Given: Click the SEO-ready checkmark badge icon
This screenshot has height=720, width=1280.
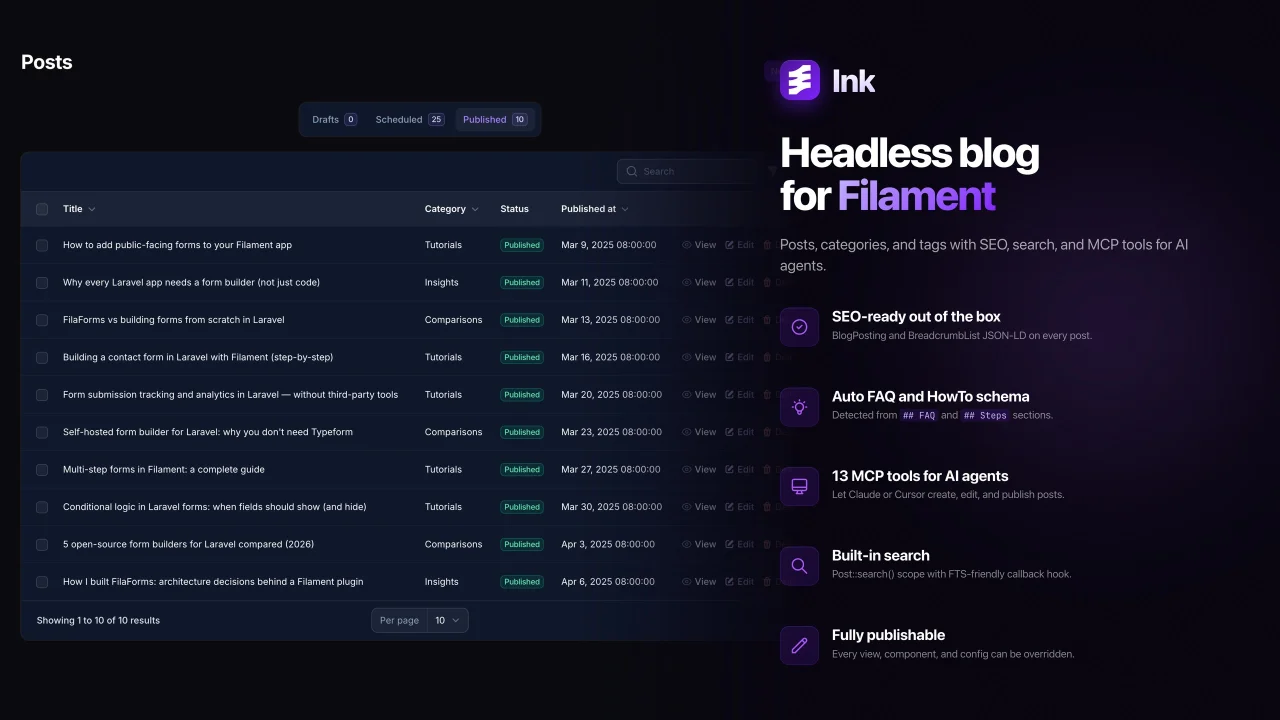Looking at the screenshot, I should tap(799, 327).
